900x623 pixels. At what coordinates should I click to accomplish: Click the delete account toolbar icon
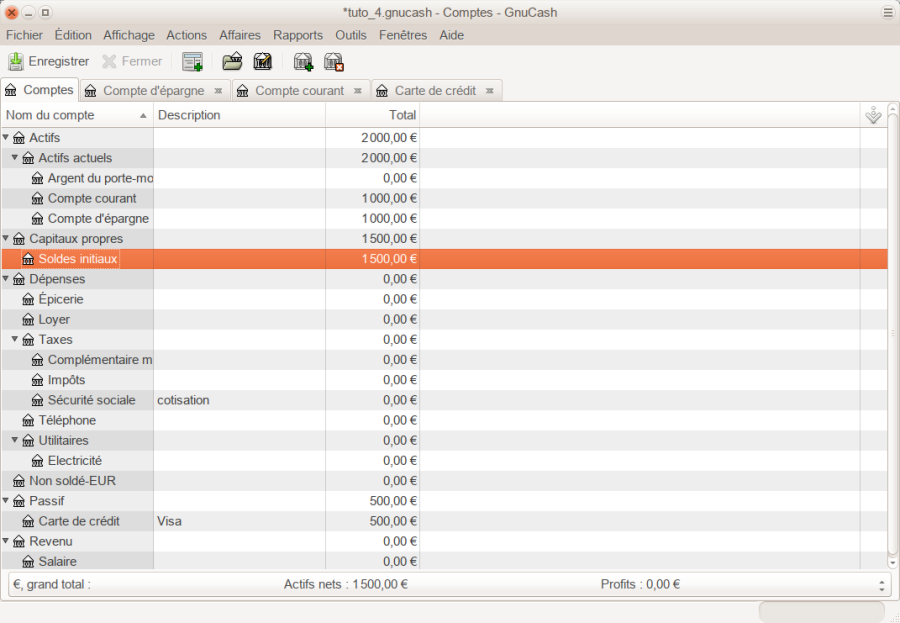[334, 62]
